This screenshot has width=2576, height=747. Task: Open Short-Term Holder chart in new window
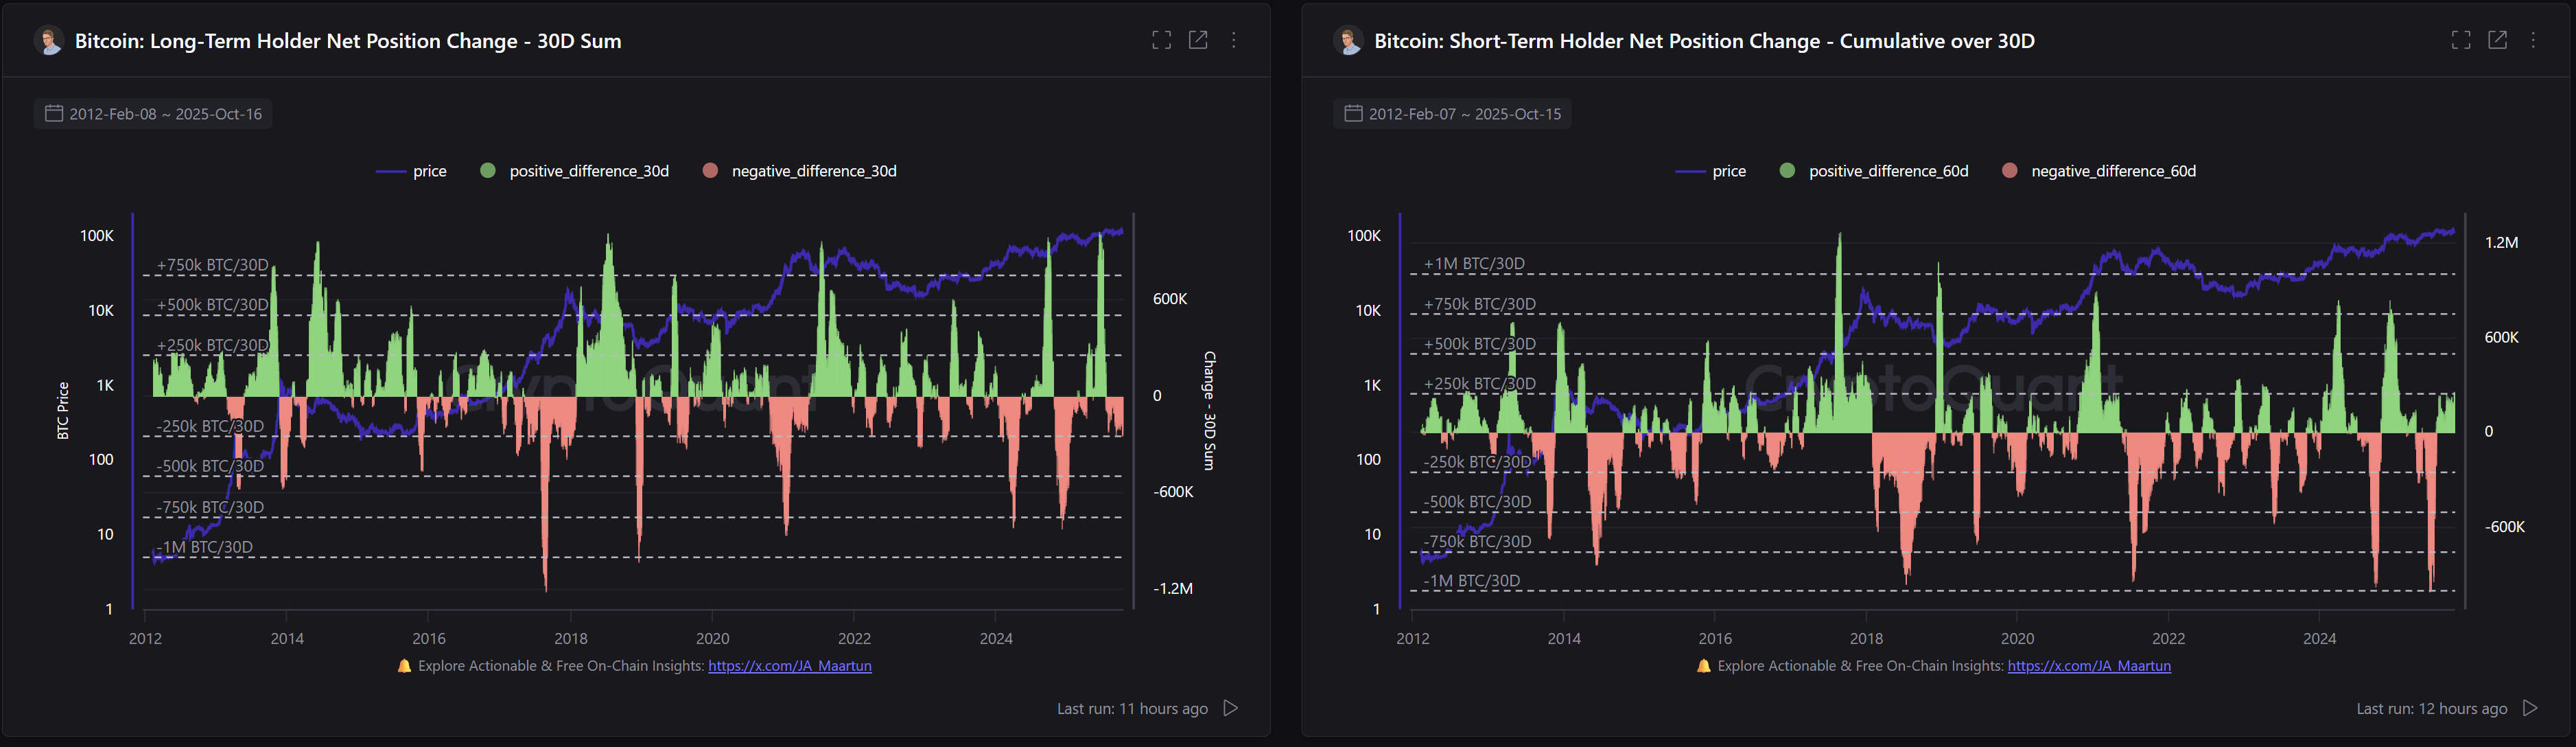coord(2497,40)
